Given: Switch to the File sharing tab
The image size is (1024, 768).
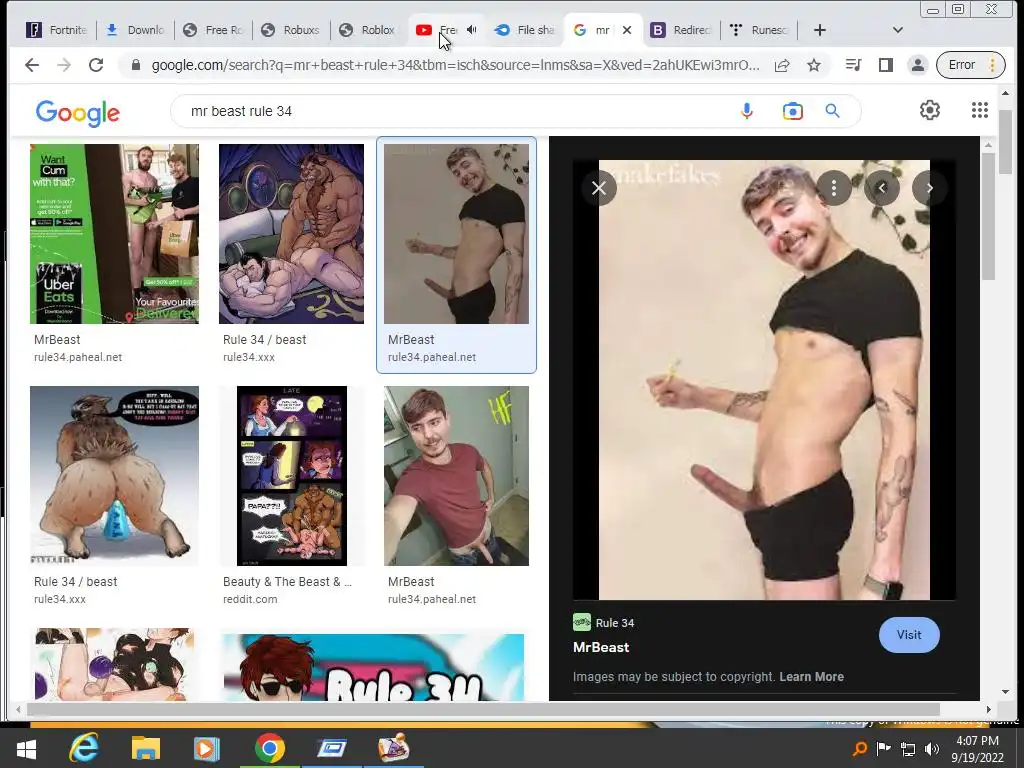Looking at the screenshot, I should (x=524, y=30).
